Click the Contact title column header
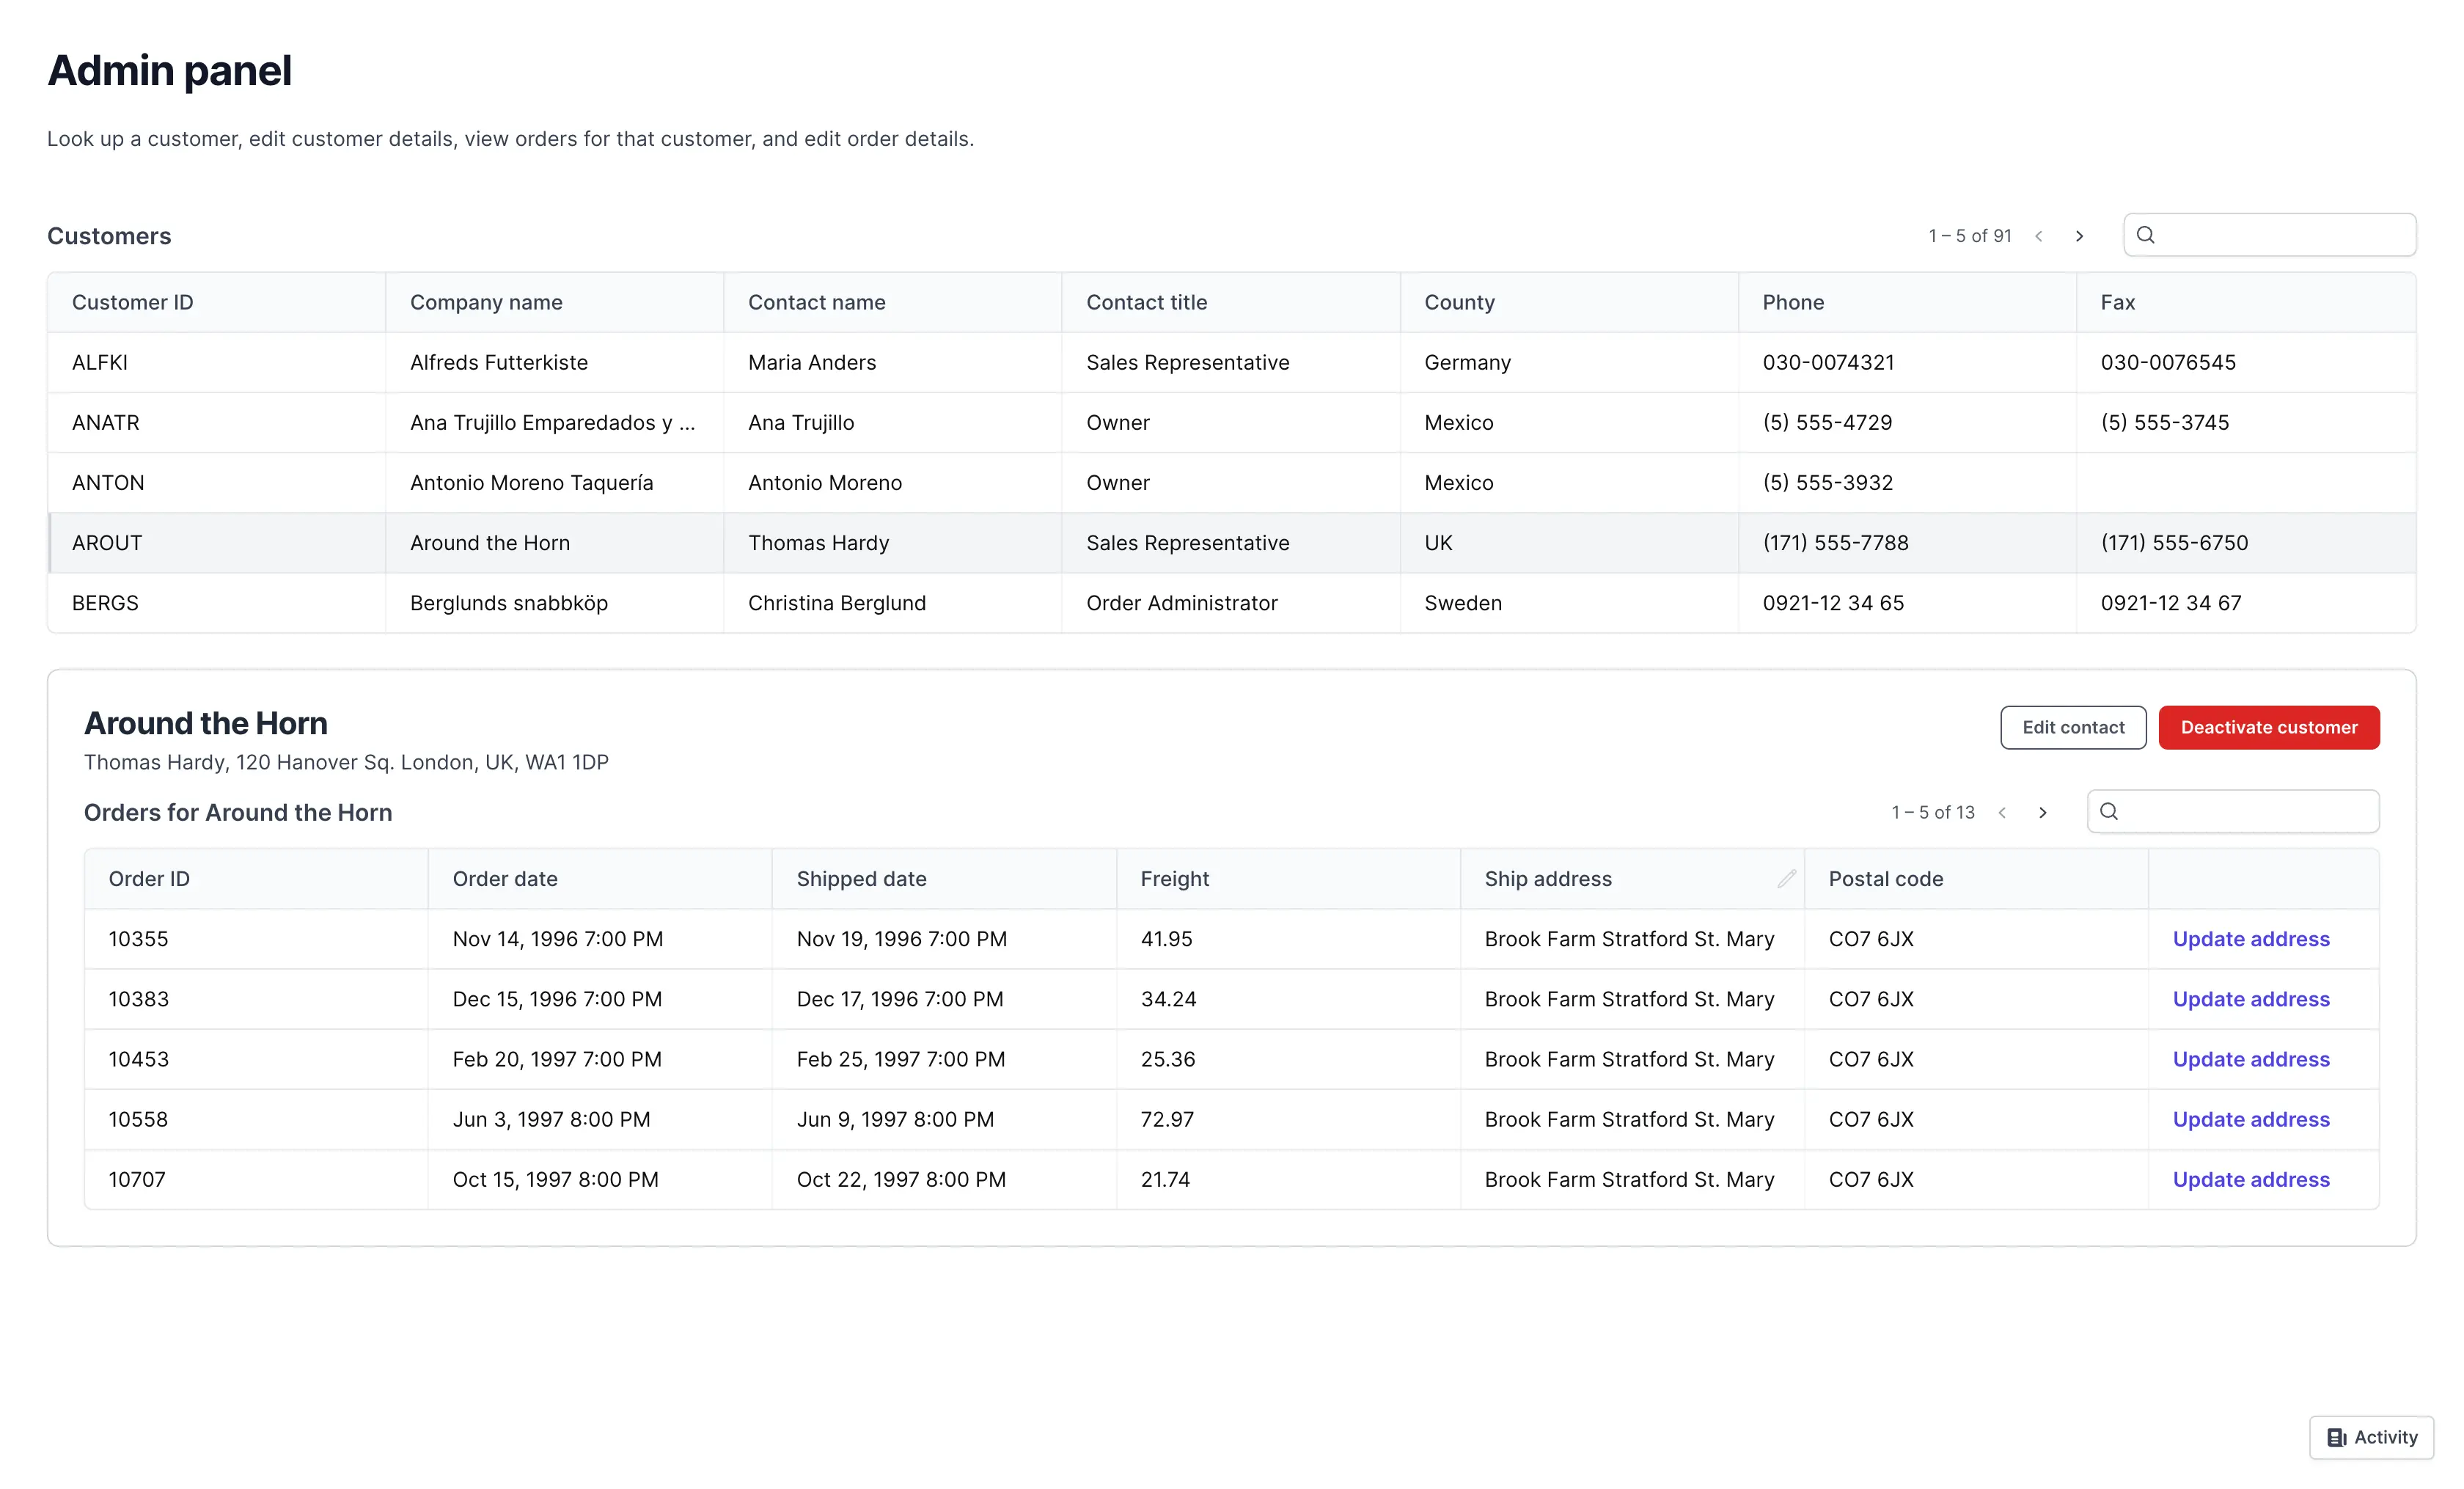 coord(1231,302)
